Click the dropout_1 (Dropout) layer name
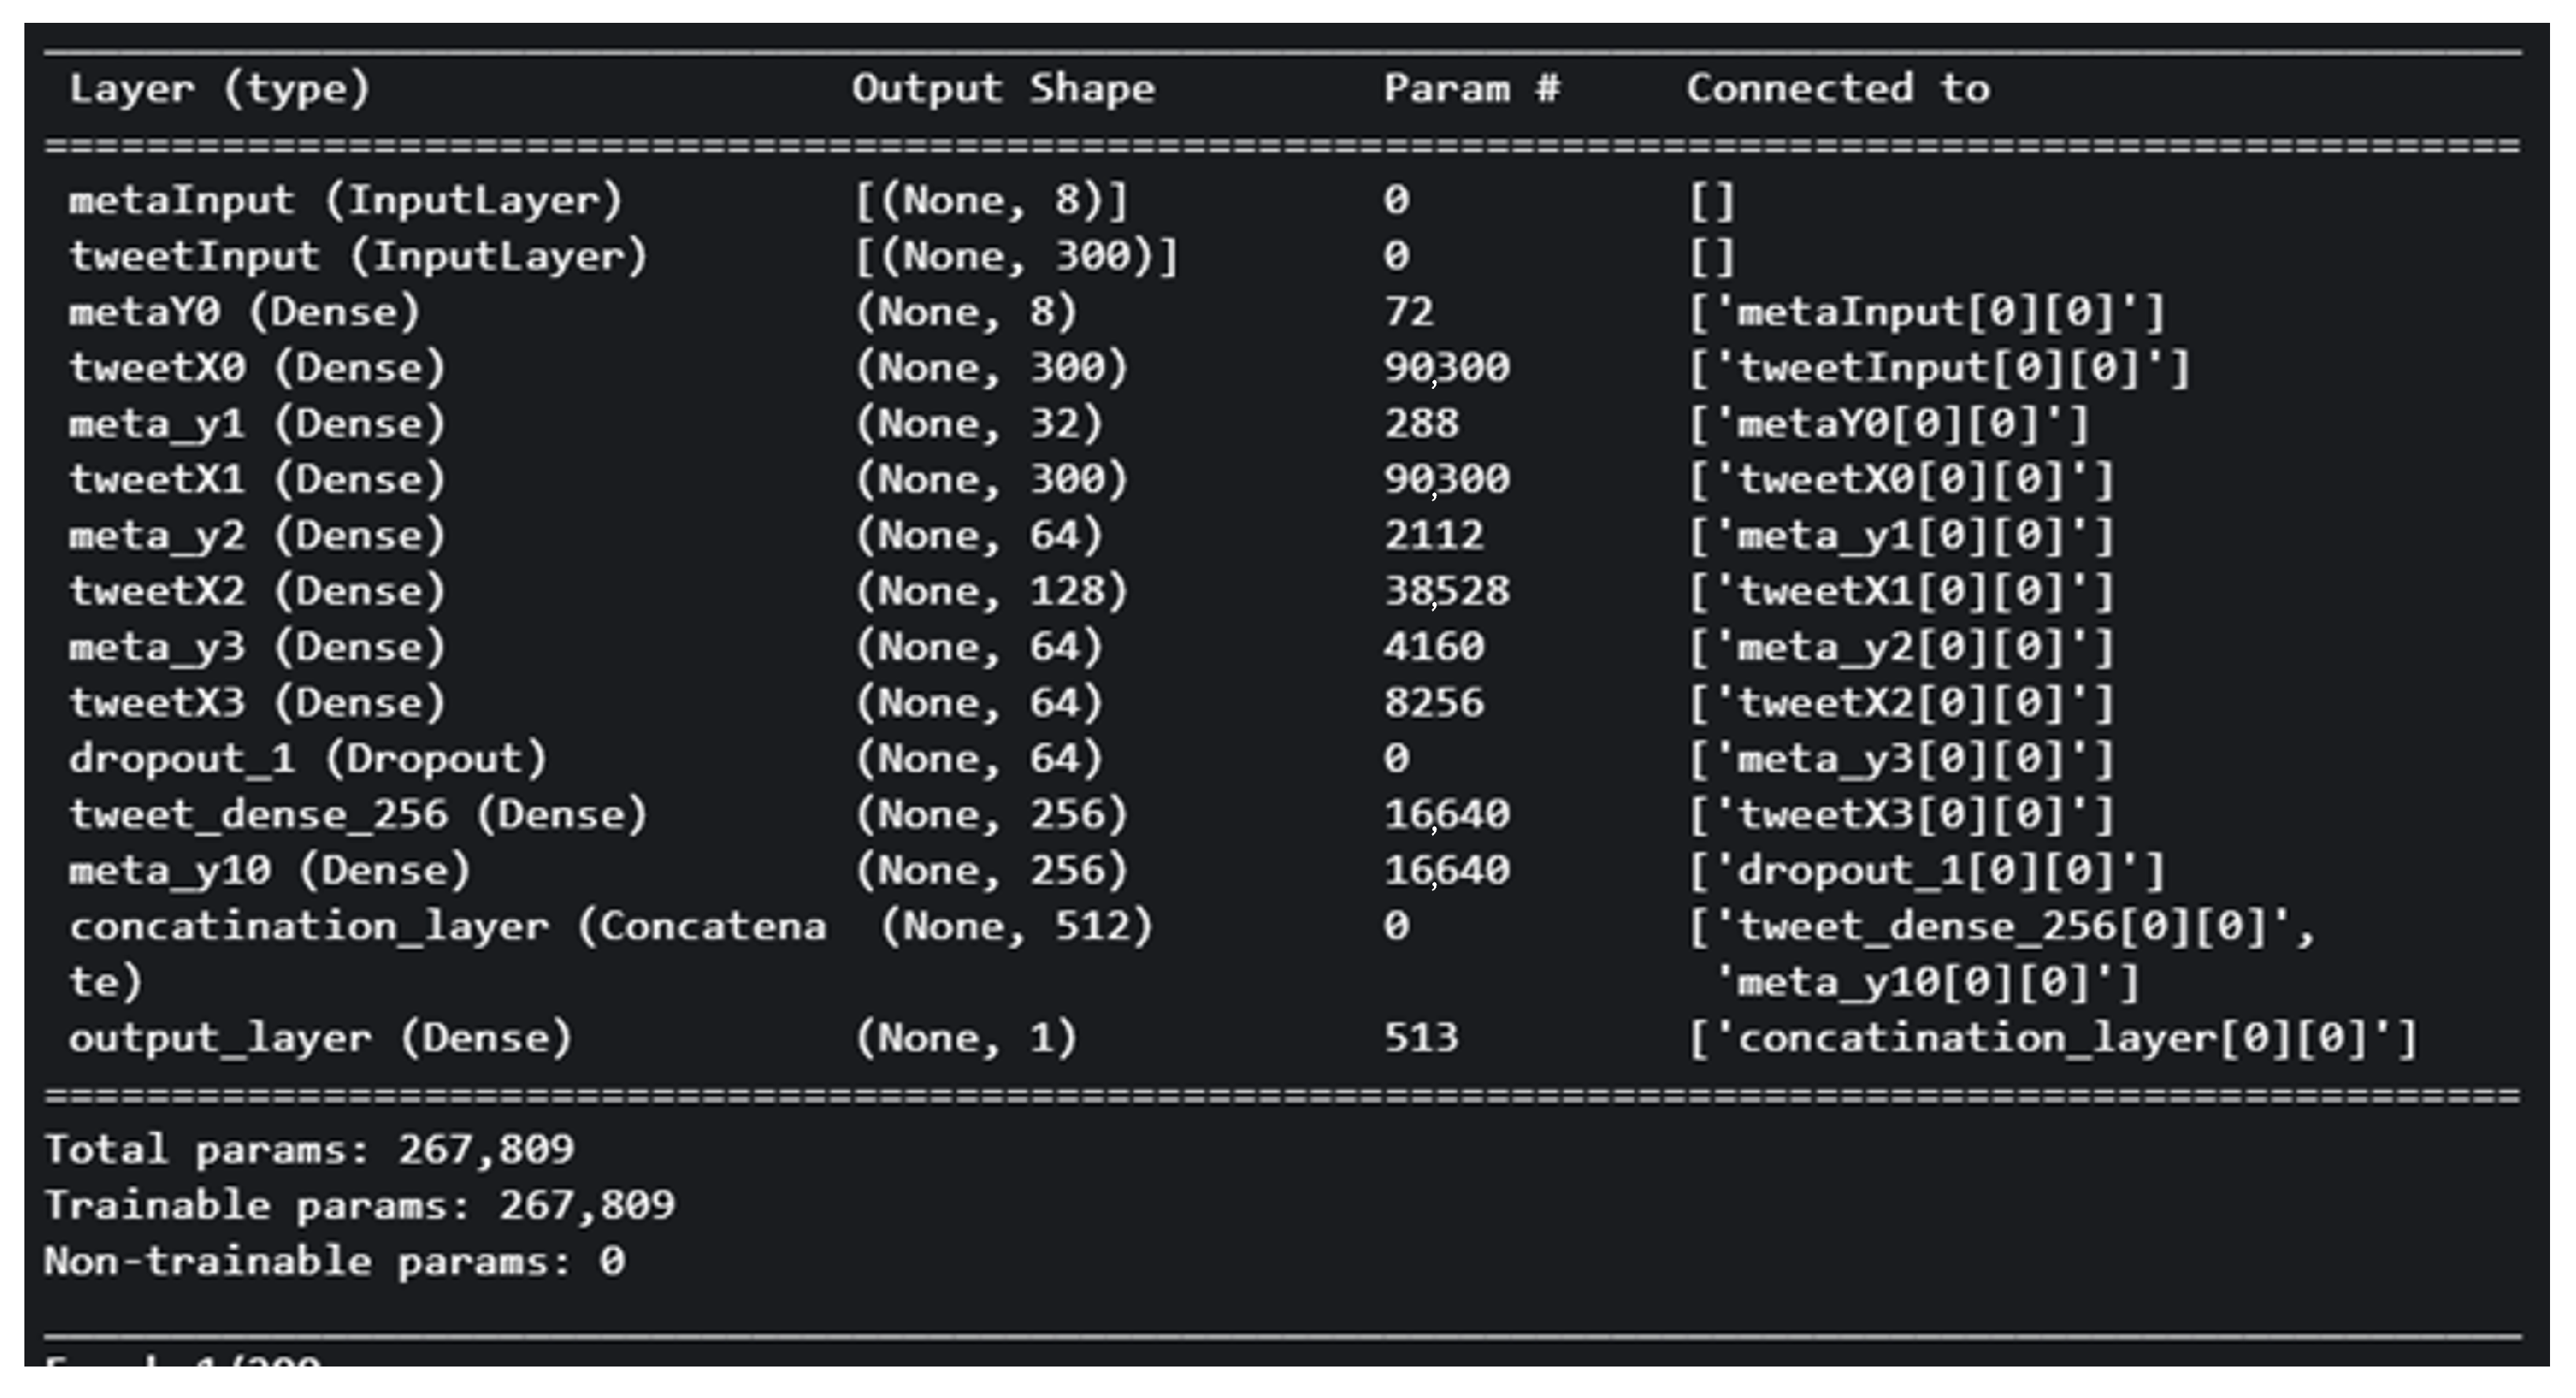 (307, 759)
